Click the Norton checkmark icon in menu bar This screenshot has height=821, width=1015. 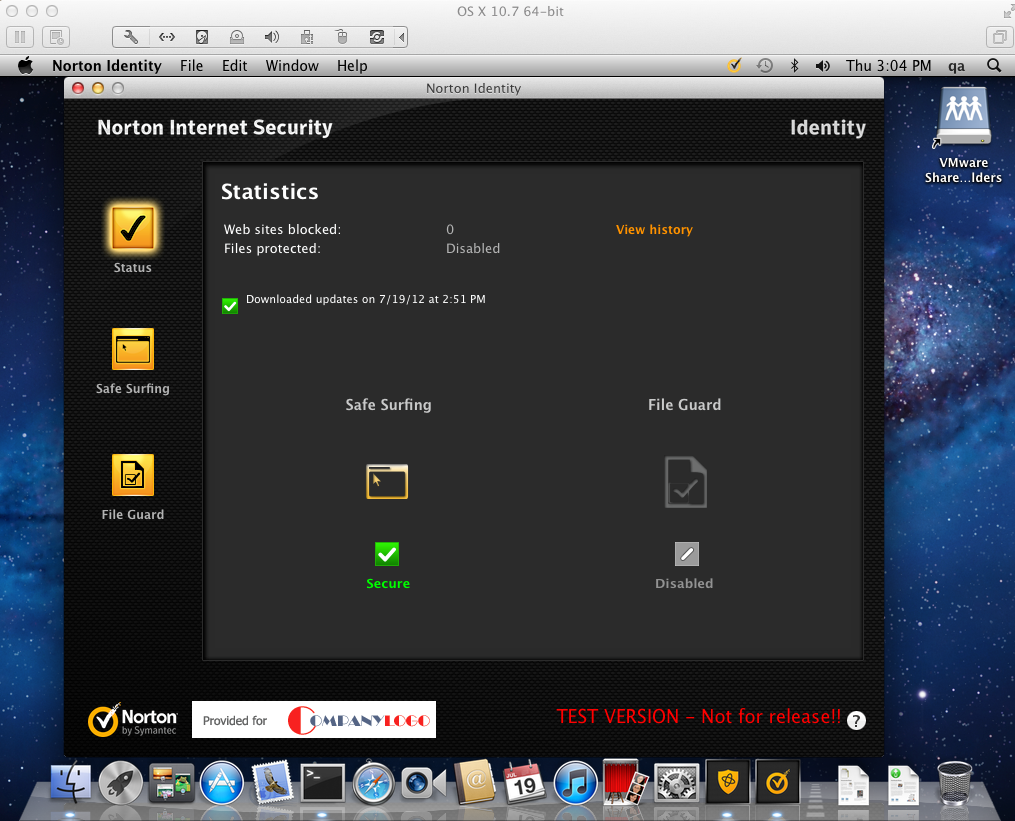(734, 66)
